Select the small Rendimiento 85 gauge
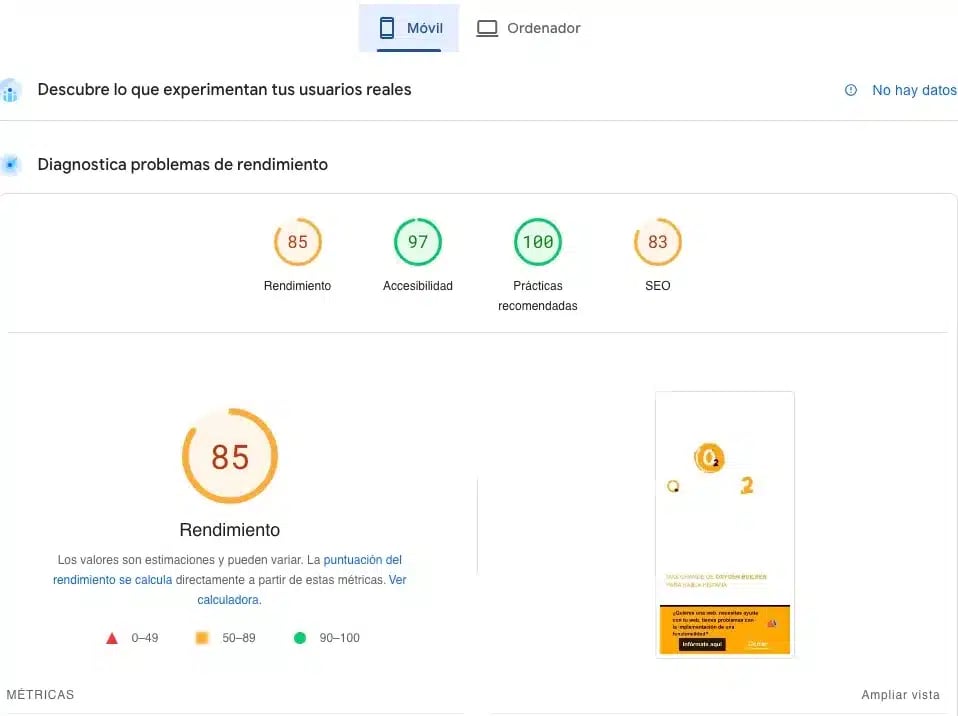Screen dimensions: 958x716 [x=297, y=242]
